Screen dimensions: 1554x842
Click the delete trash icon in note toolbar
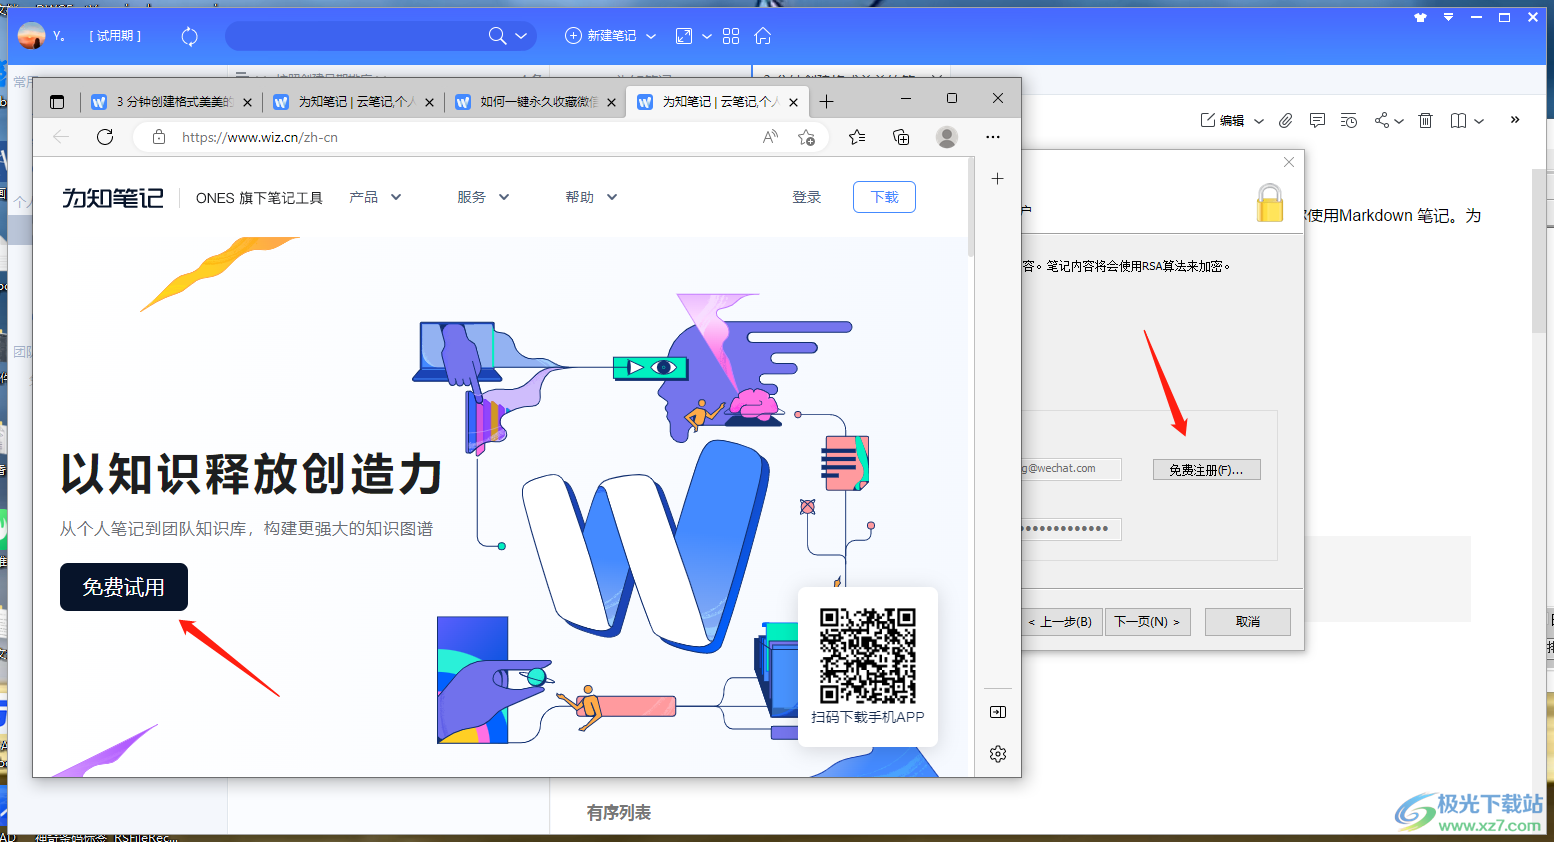coord(1426,120)
